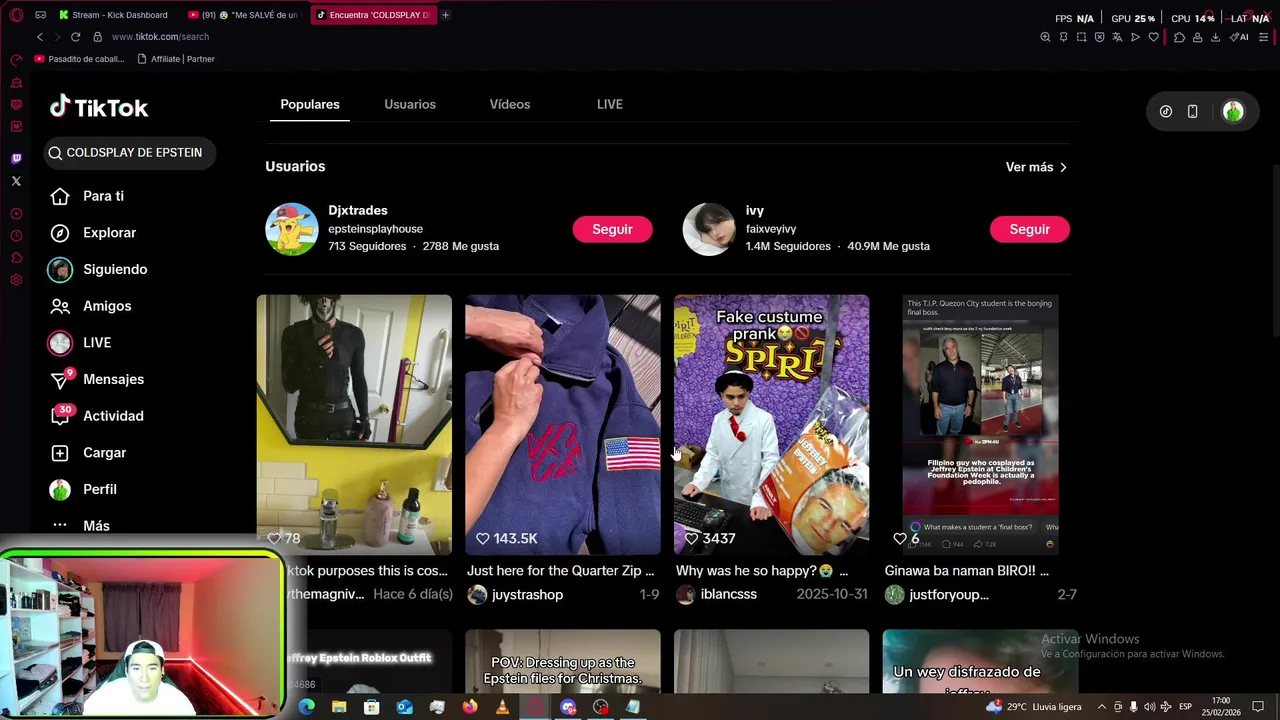The height and width of the screenshot is (720, 1280).
Task: Open the page translate icon
Action: tap(1117, 37)
